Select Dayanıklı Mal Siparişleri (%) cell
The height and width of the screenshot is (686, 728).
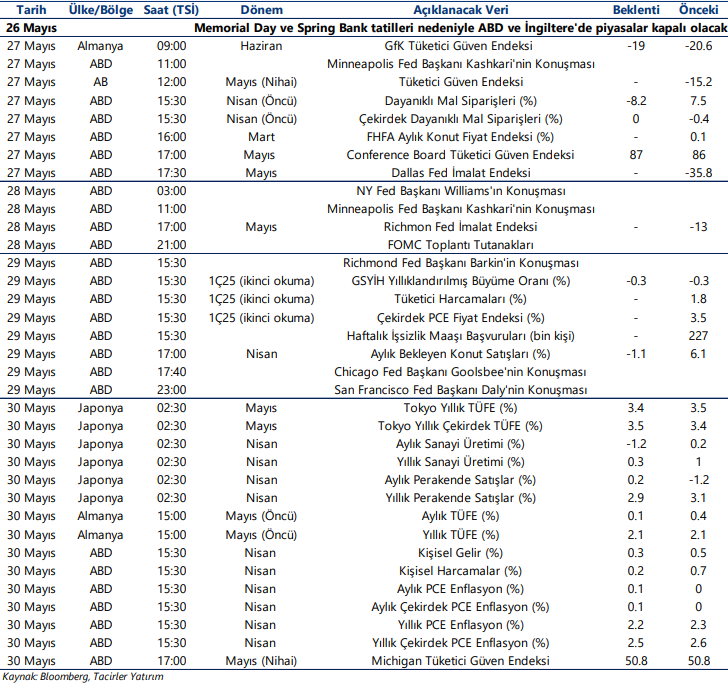(461, 101)
